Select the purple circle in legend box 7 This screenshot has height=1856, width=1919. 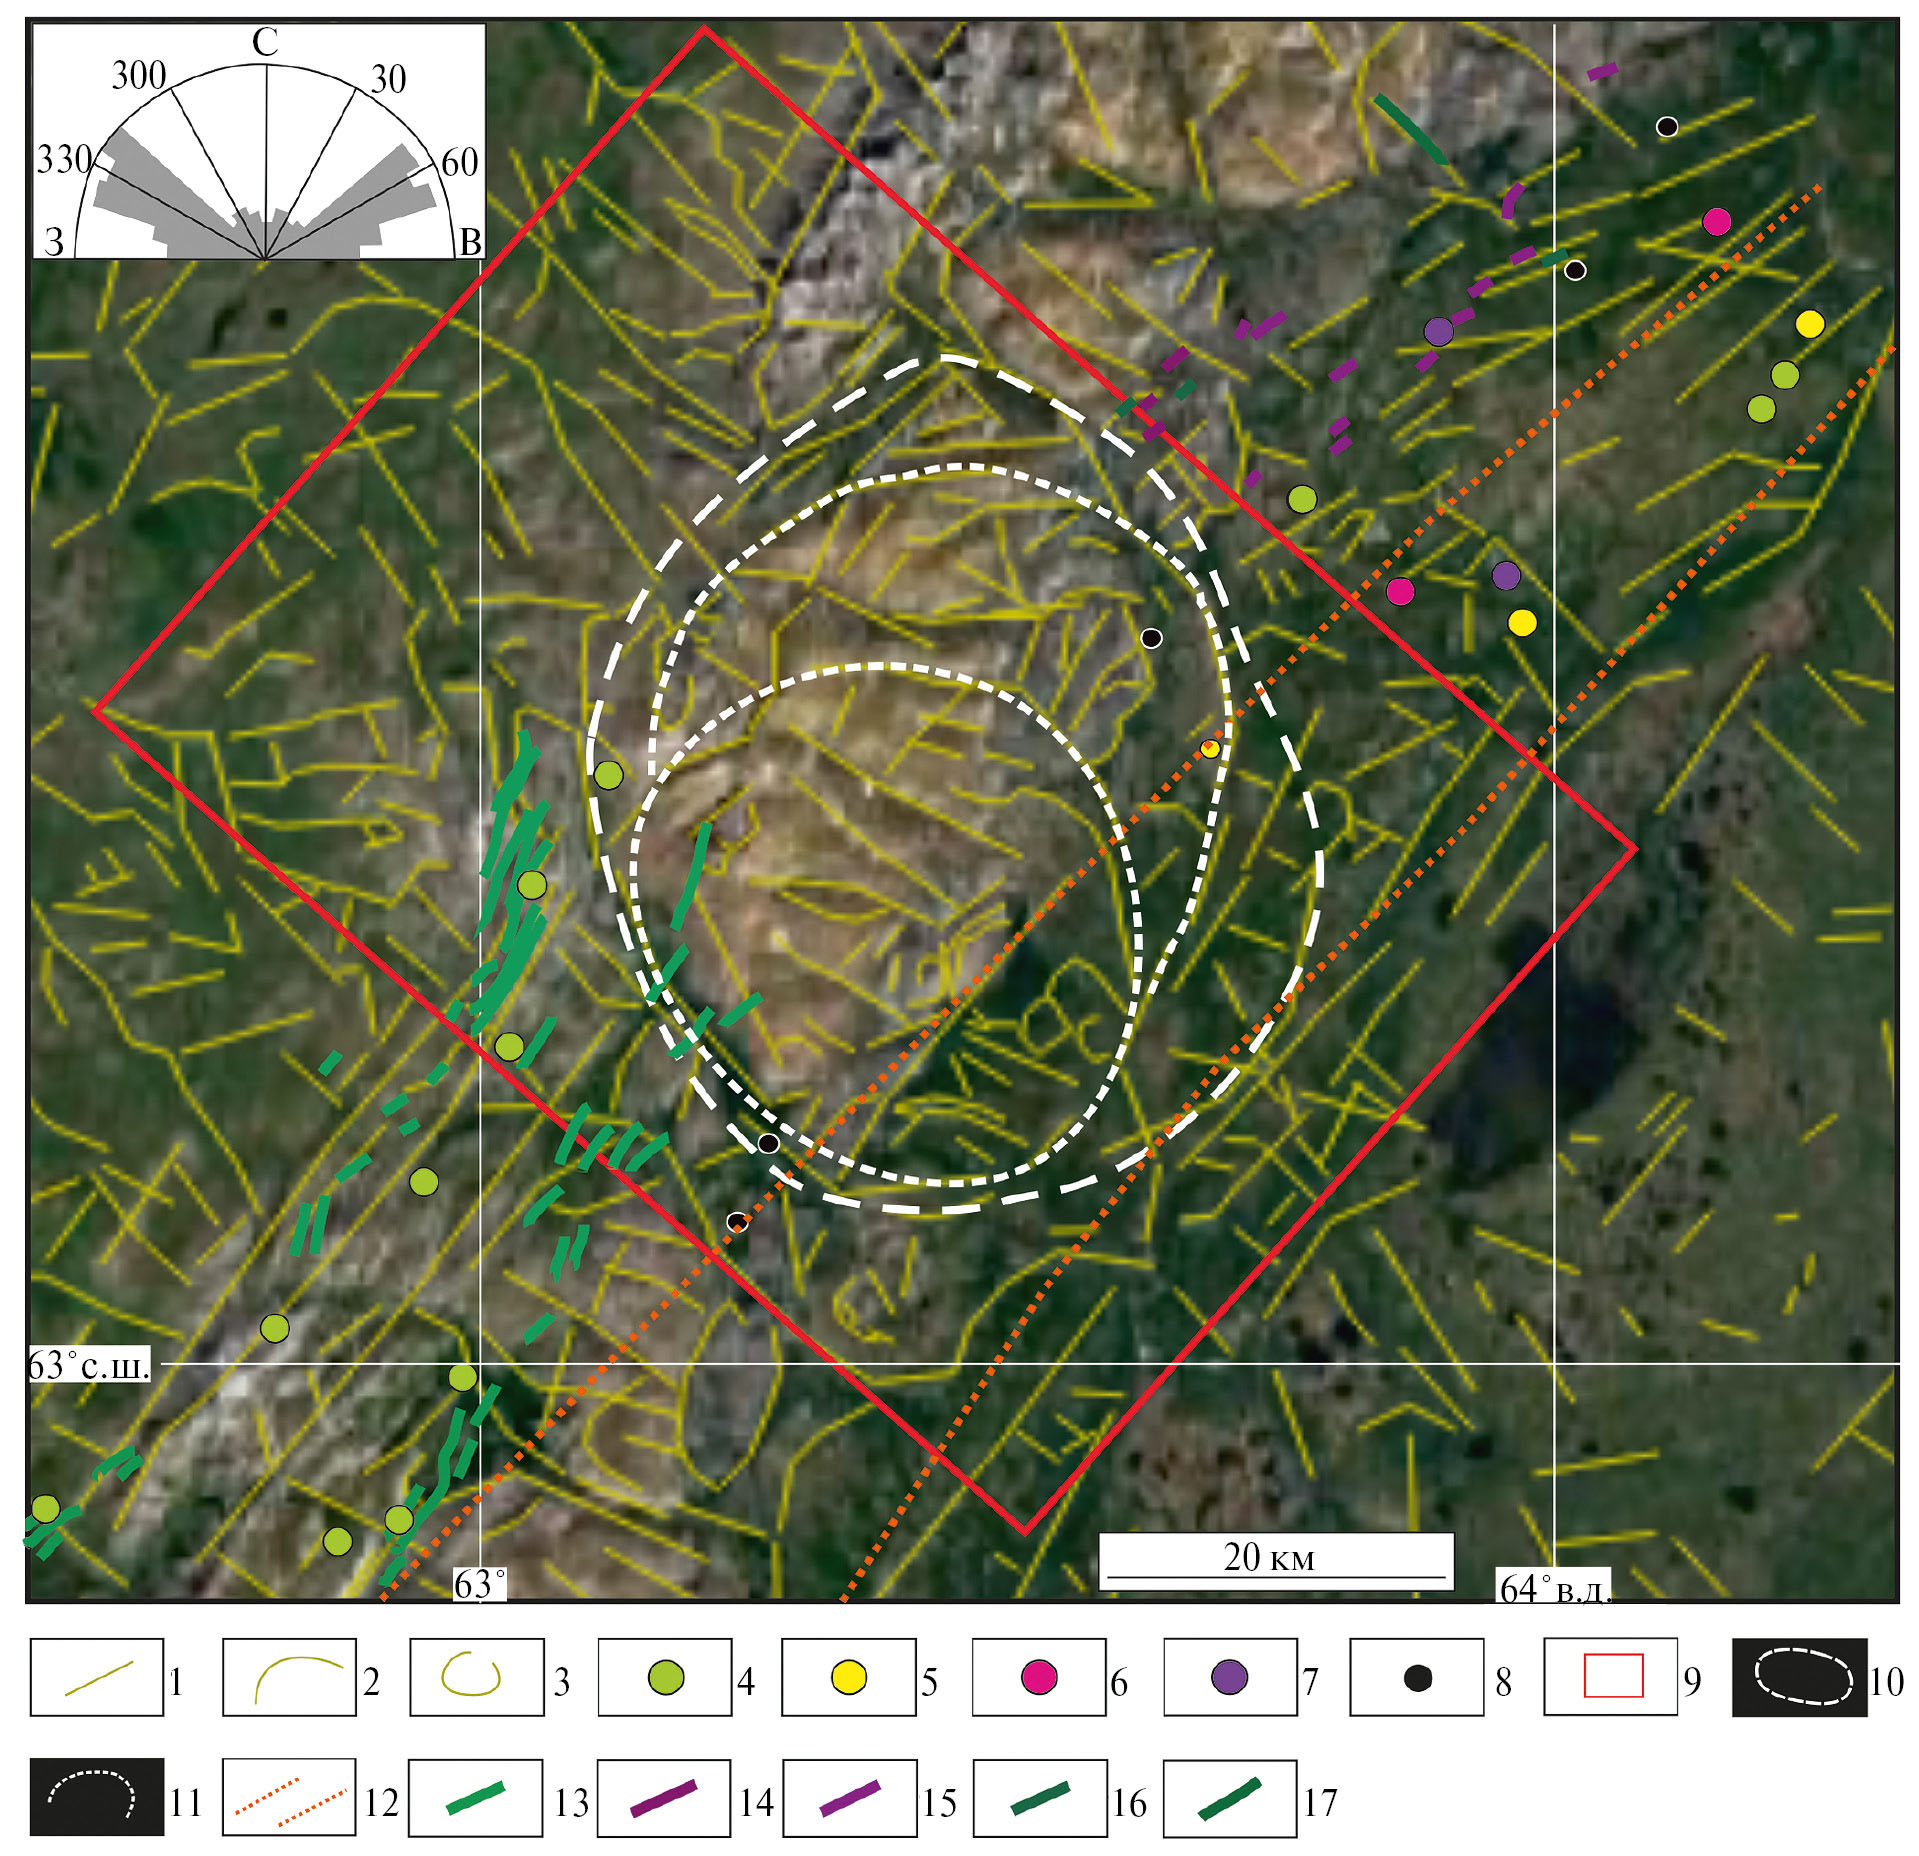(1229, 1677)
